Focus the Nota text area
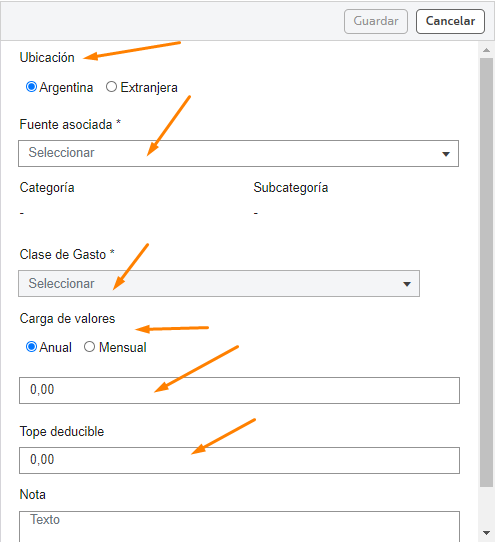Screen dimensions: 504x542 point(239,527)
